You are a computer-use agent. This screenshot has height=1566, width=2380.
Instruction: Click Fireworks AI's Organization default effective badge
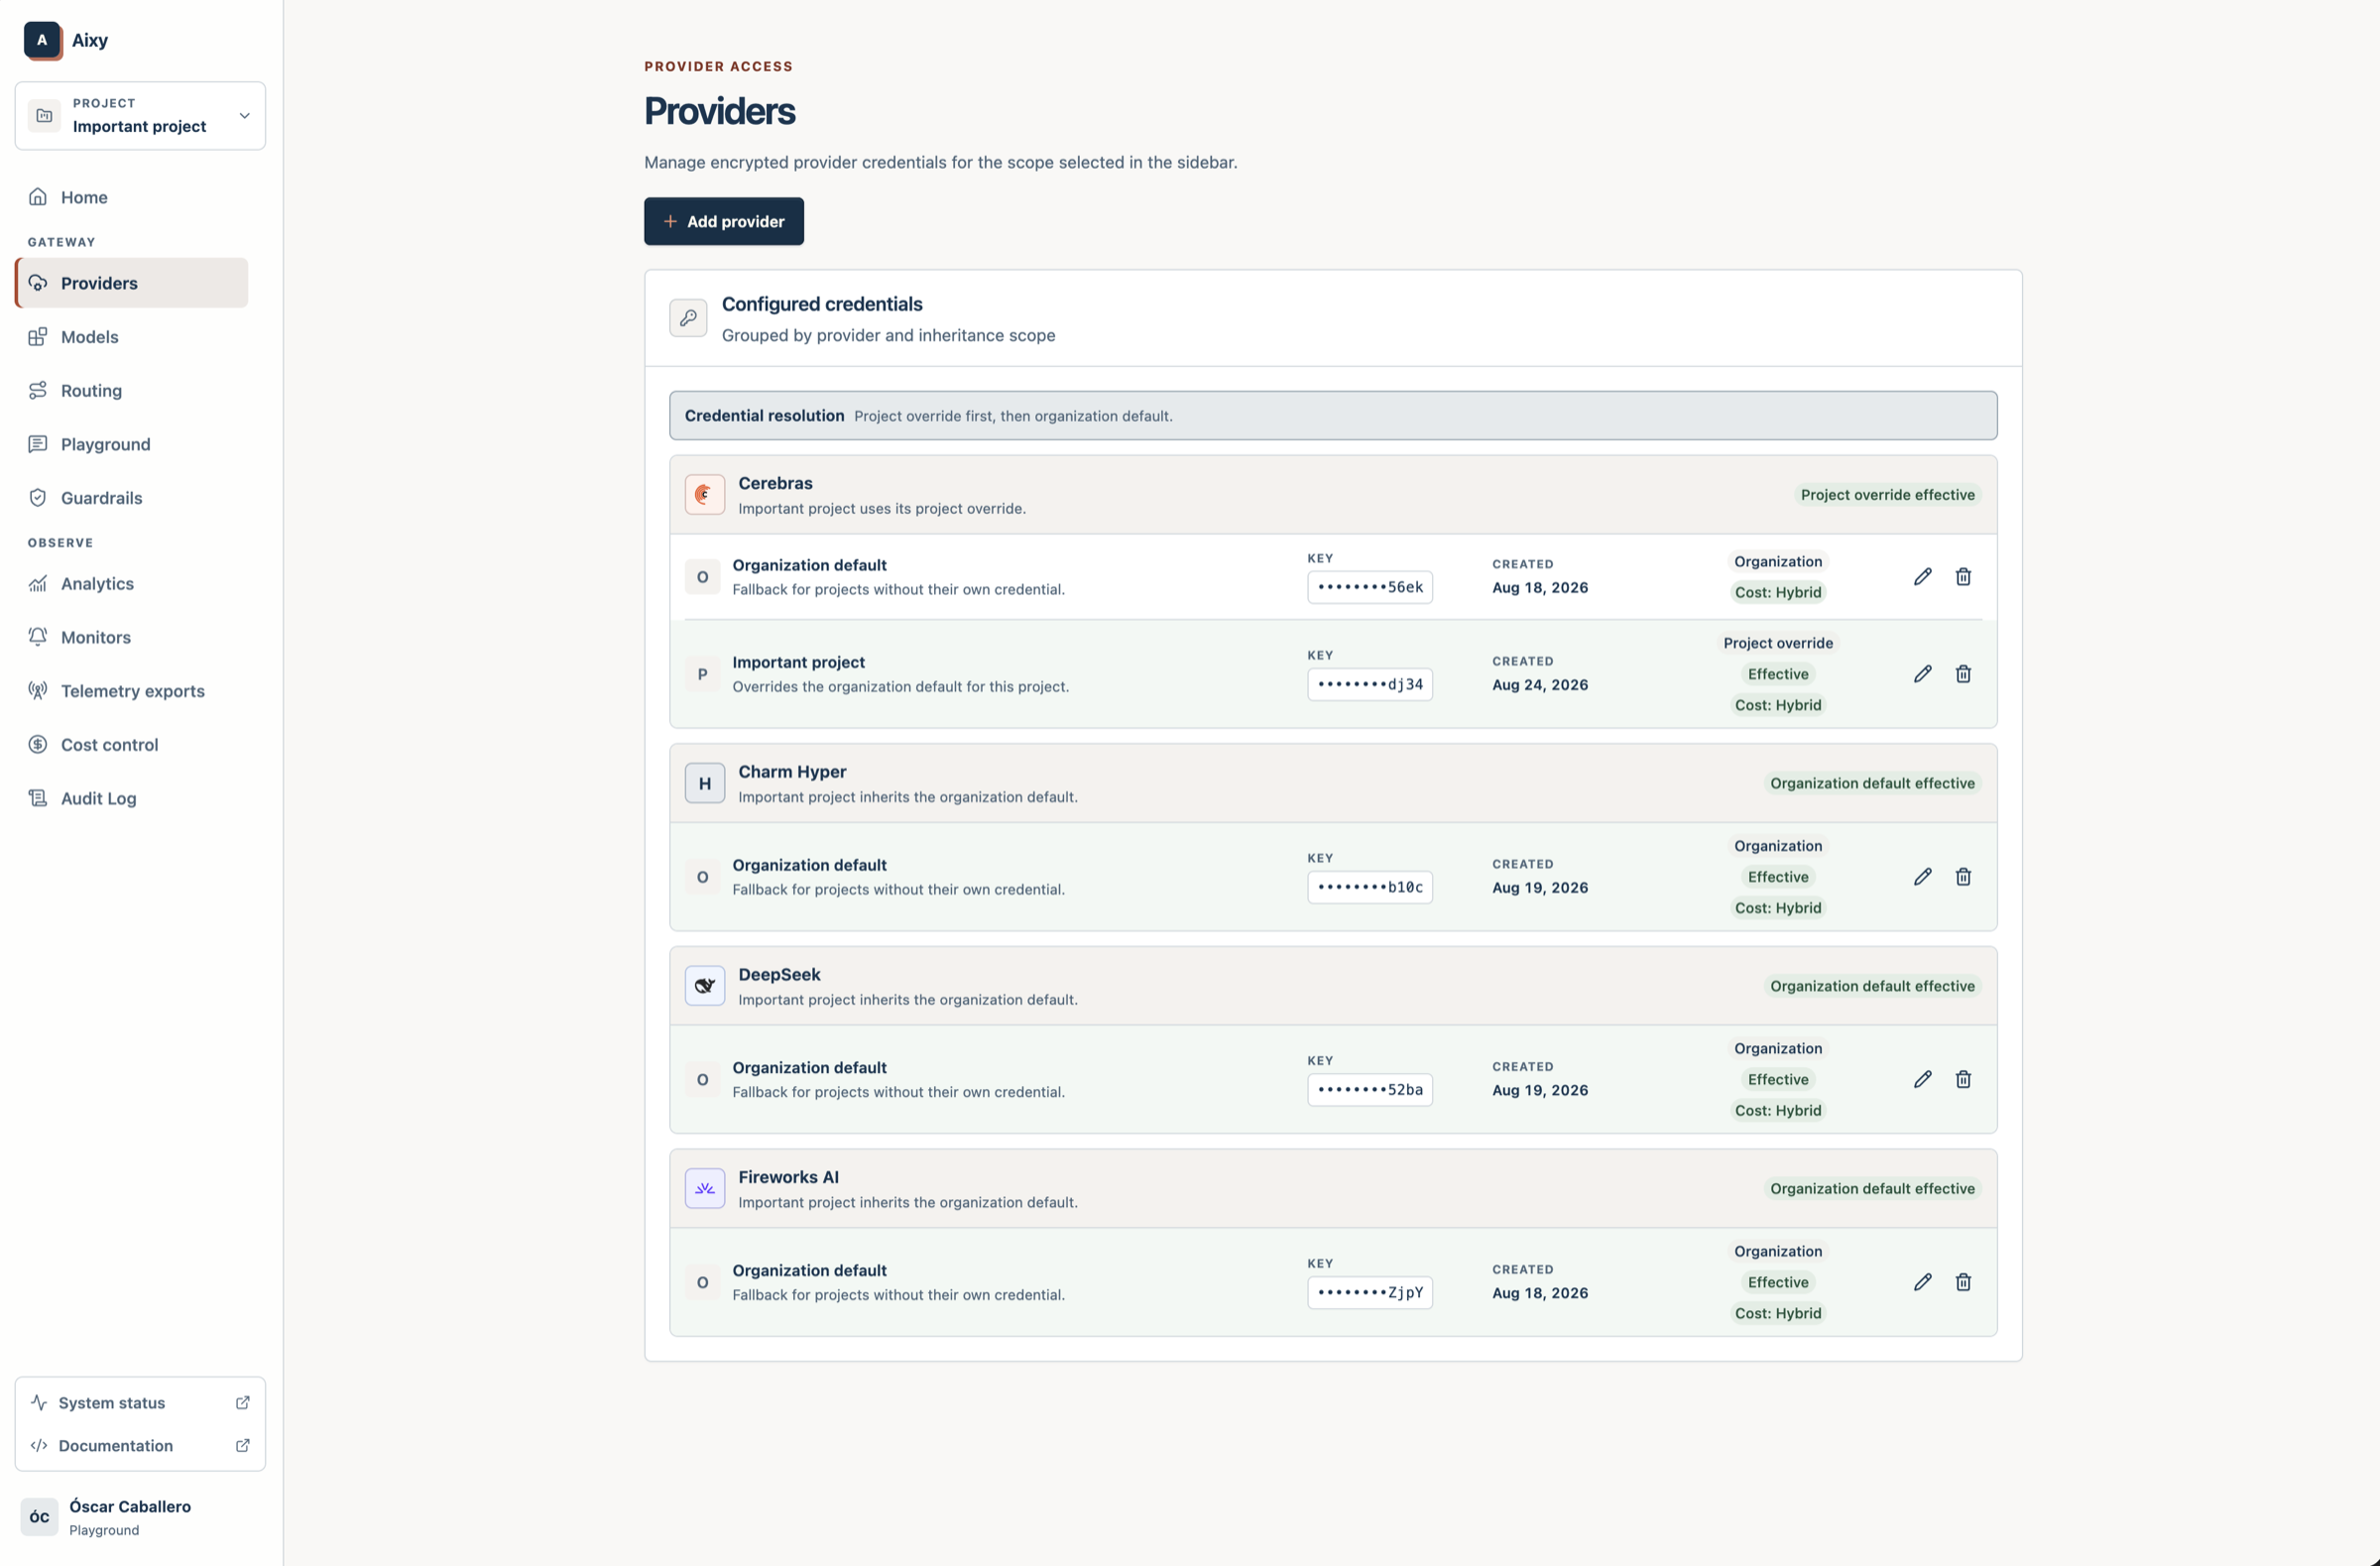tap(1872, 1189)
